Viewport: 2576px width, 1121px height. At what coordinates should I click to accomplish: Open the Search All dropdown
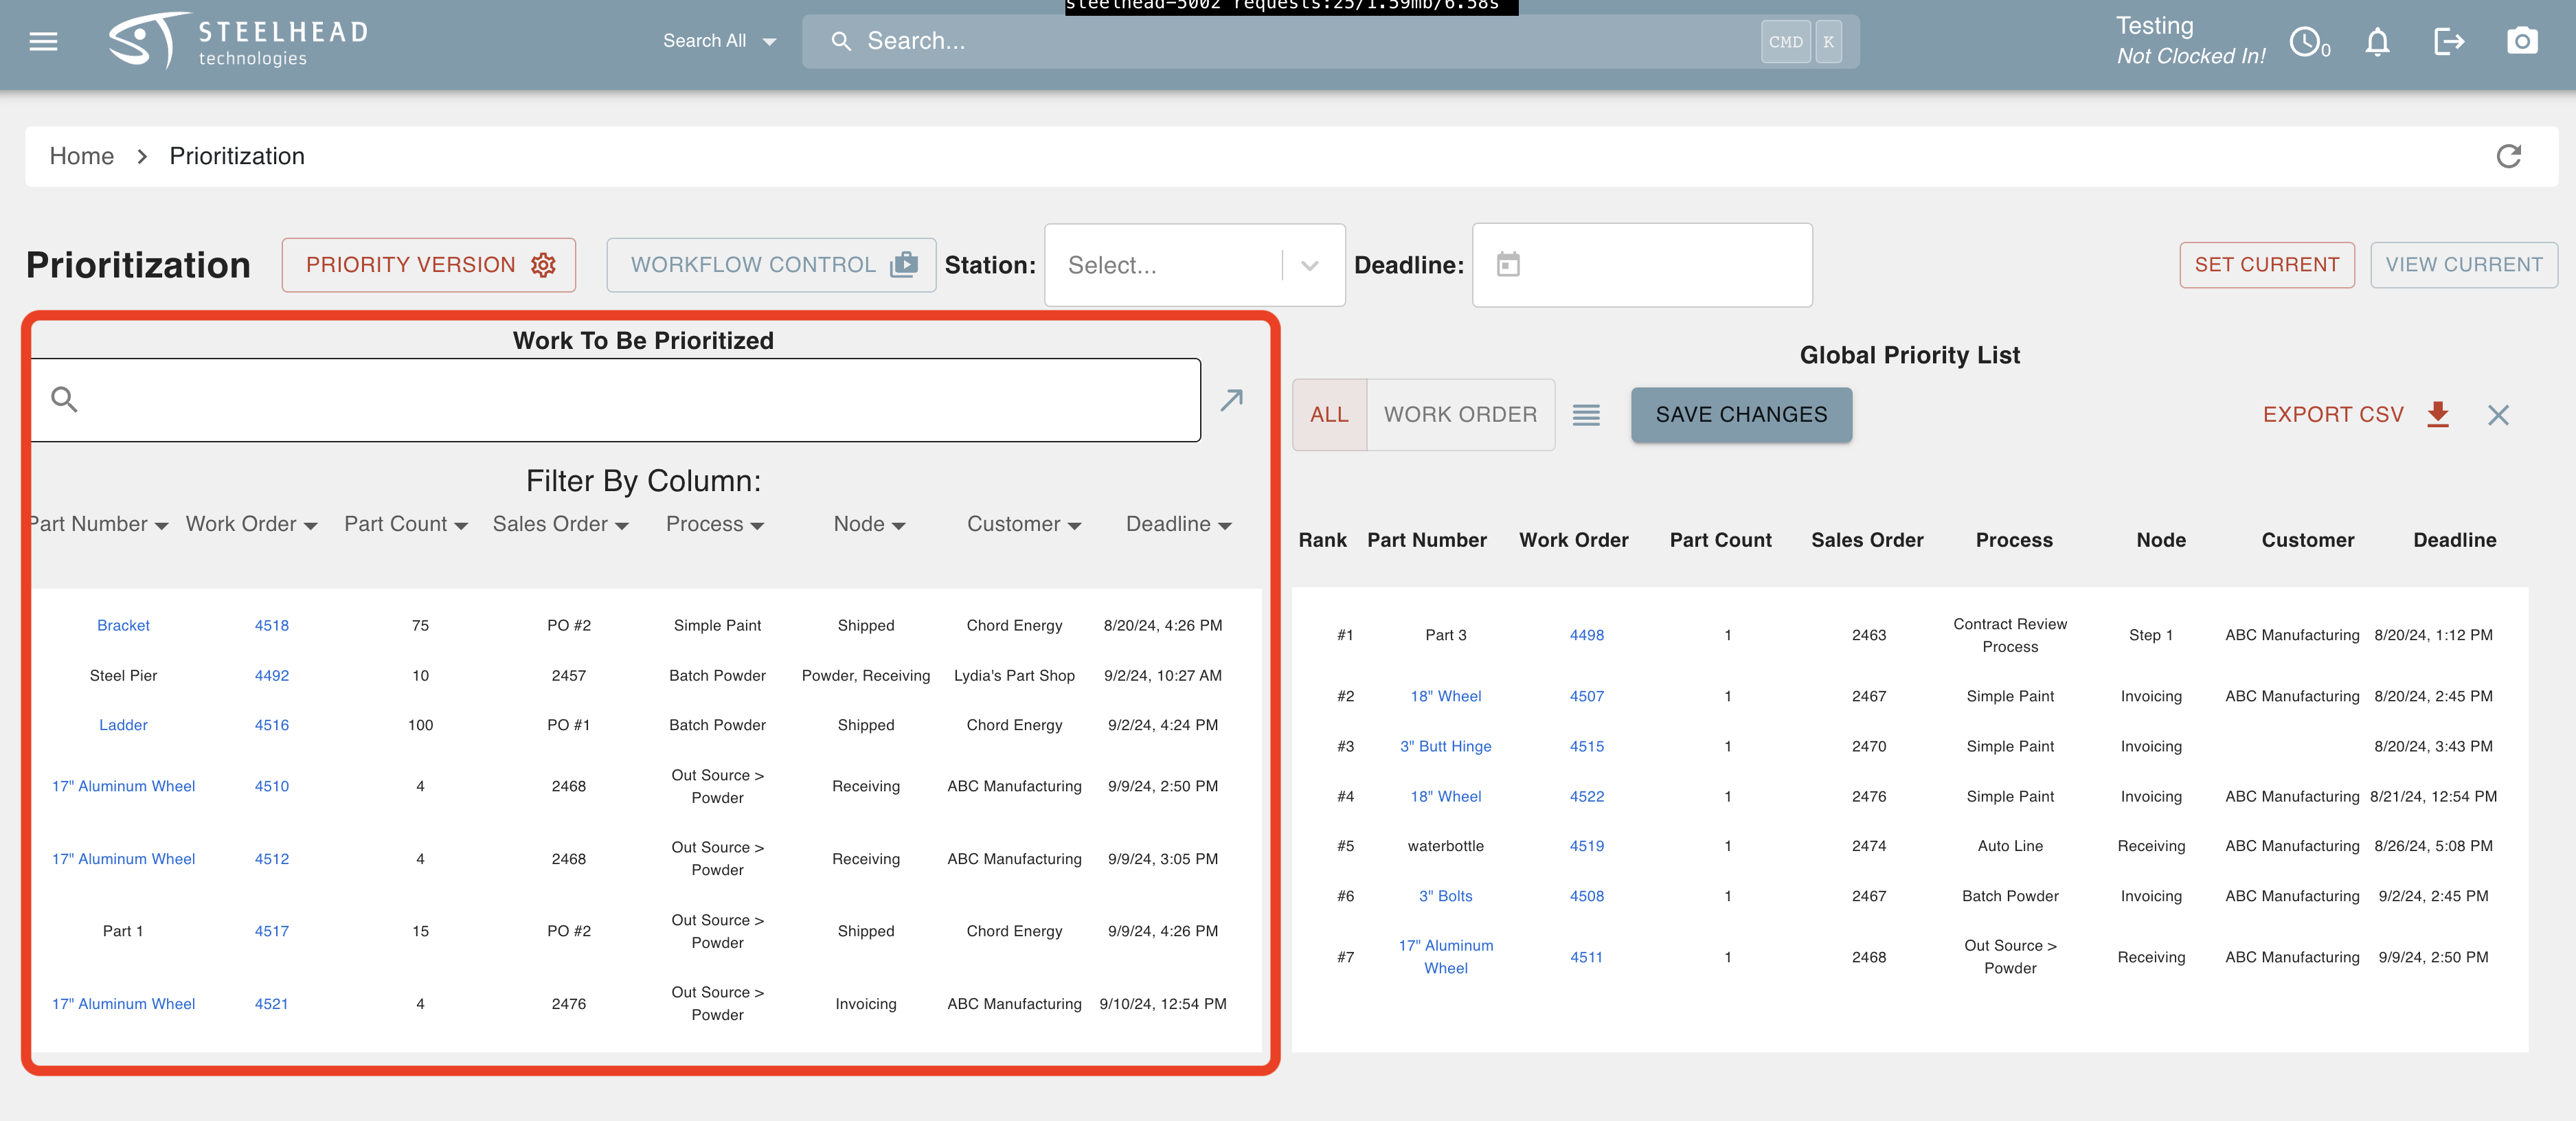coord(719,41)
